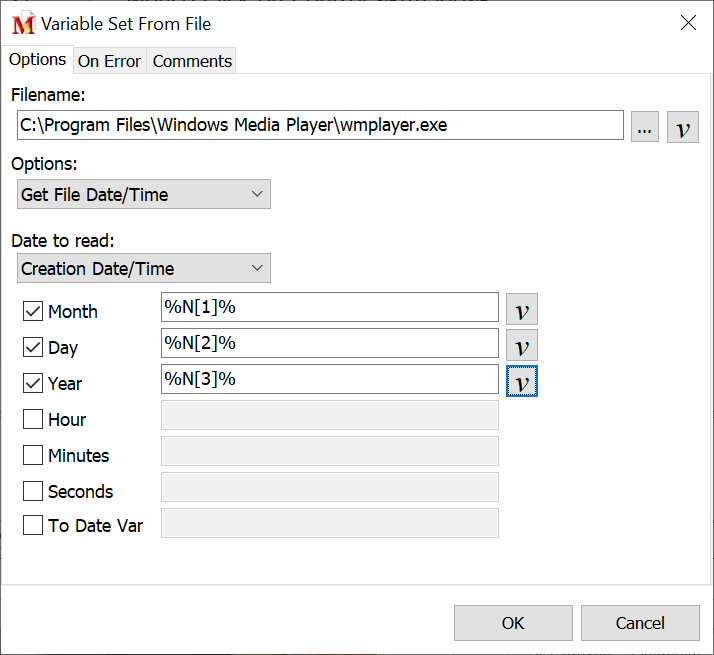
Task: Enable the To Date Var checkbox
Action: (x=33, y=525)
